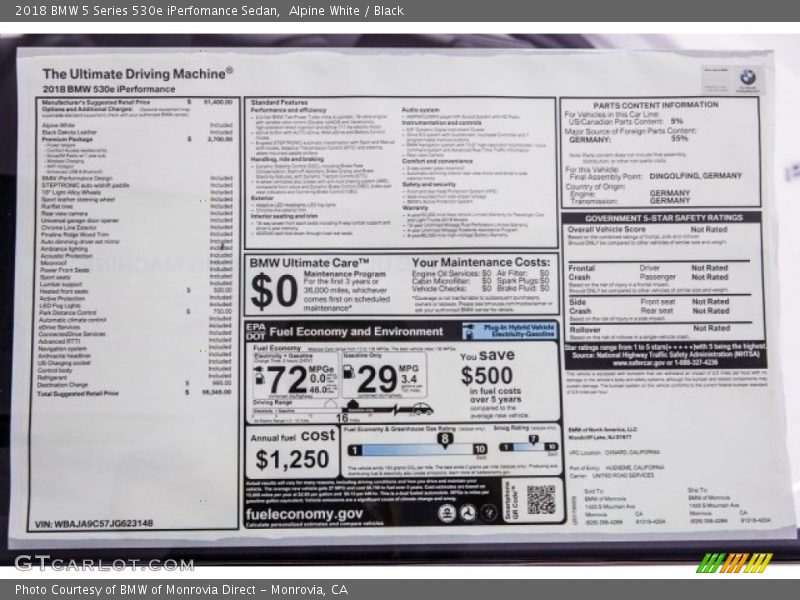
Task: Click the '$1,250' annual fuel cost
Action: pyautogui.click(x=292, y=459)
